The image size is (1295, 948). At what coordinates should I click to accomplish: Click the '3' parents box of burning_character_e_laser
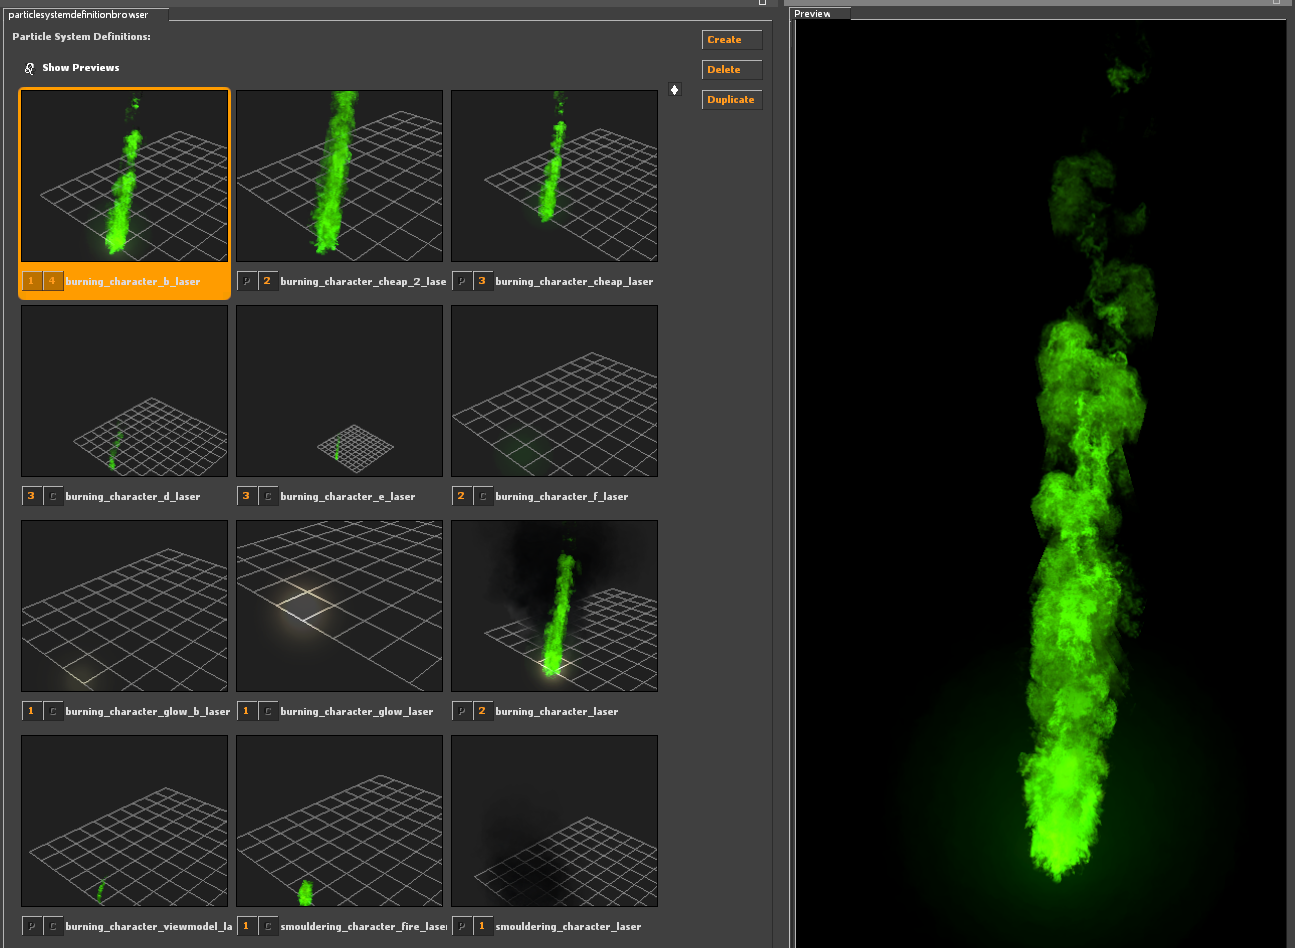(x=247, y=496)
